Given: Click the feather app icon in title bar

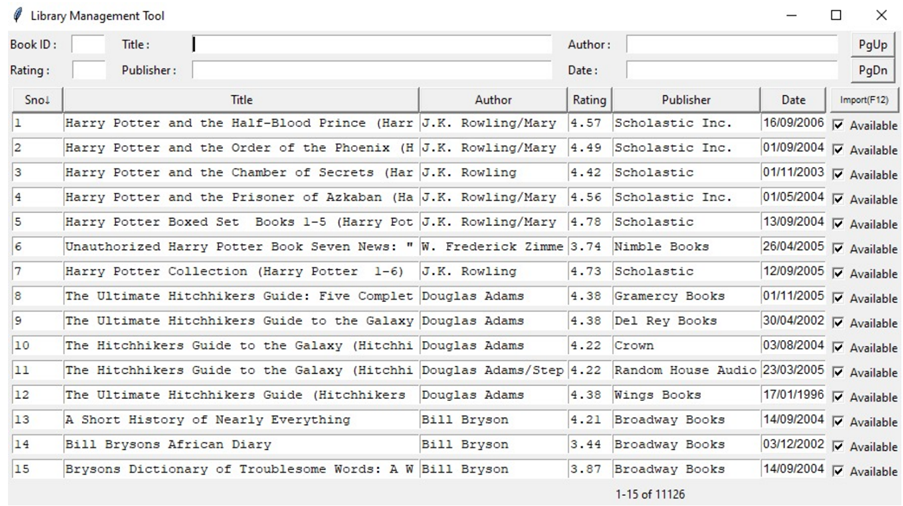Looking at the screenshot, I should pos(18,16).
